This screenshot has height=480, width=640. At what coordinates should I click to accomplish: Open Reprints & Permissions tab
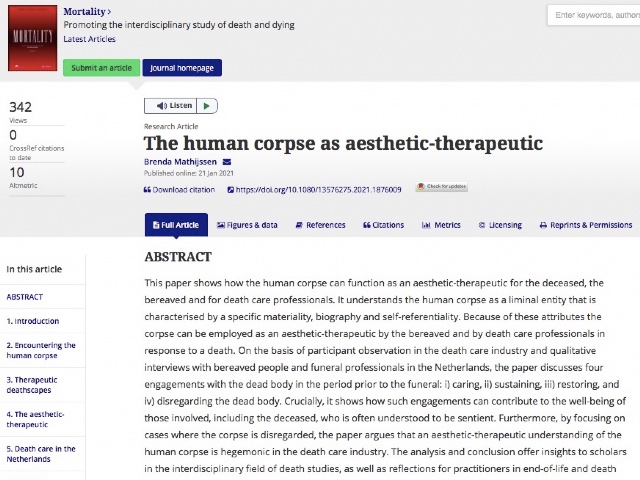pyautogui.click(x=586, y=225)
